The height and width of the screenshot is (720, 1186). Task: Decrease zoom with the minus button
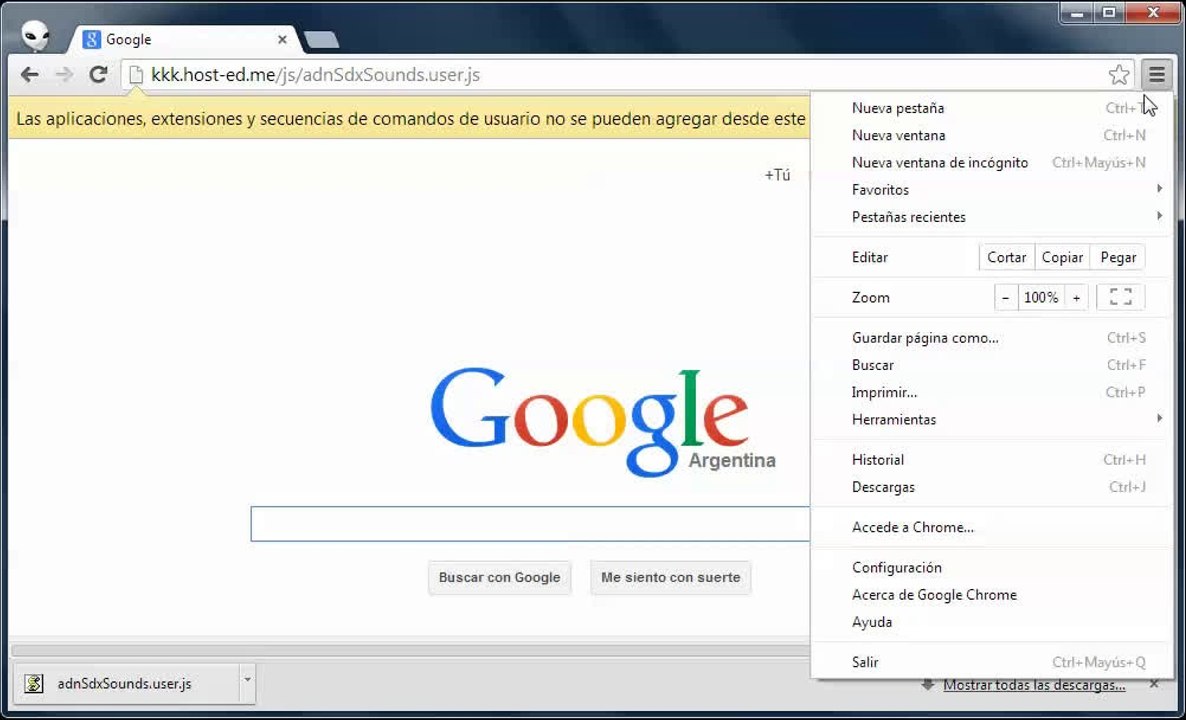click(1005, 298)
